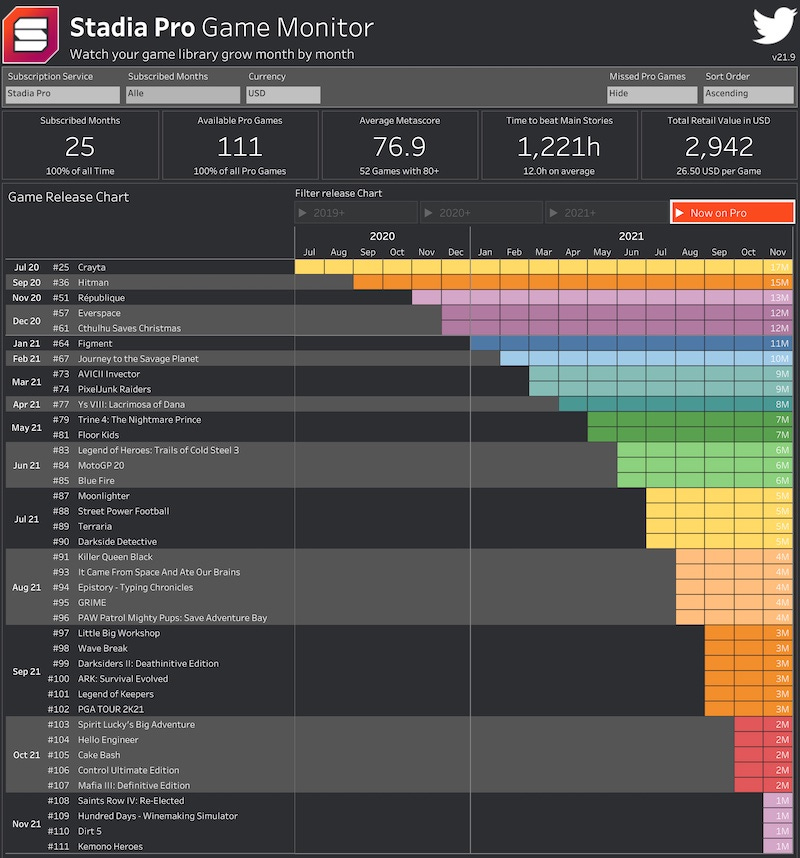800x858 pixels.
Task: Click the ARK: Survival Evolved game name
Action: pyautogui.click(x=123, y=679)
